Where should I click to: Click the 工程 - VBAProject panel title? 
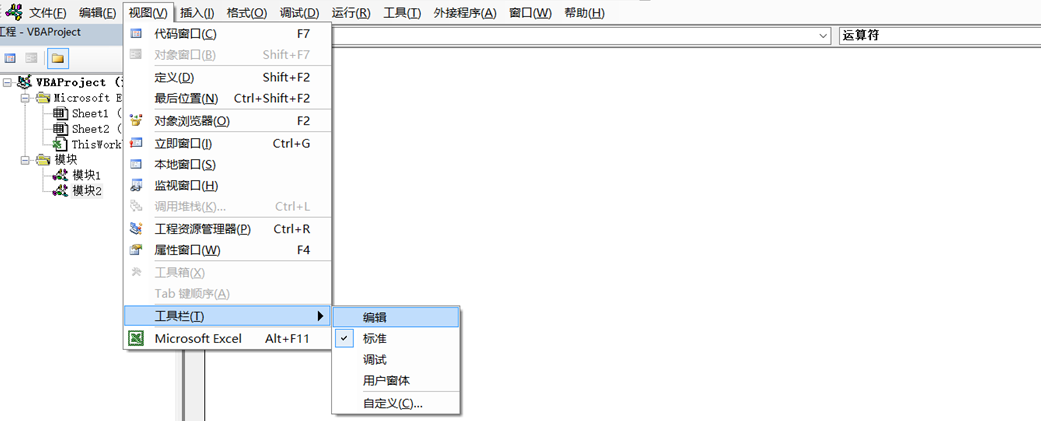coord(41,32)
